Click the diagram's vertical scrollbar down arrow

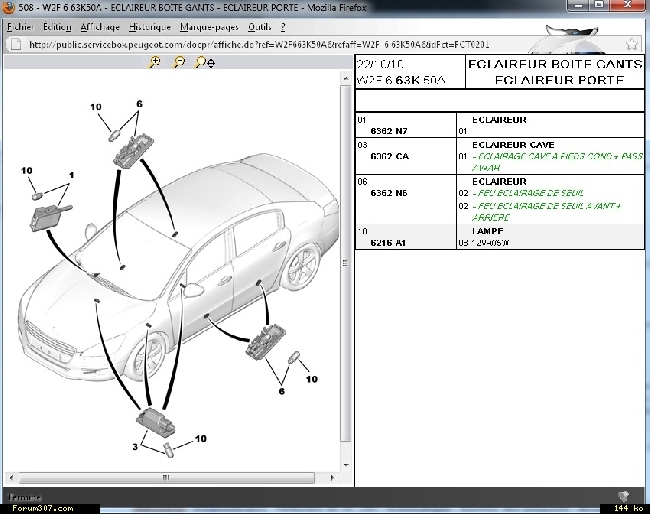[346, 466]
